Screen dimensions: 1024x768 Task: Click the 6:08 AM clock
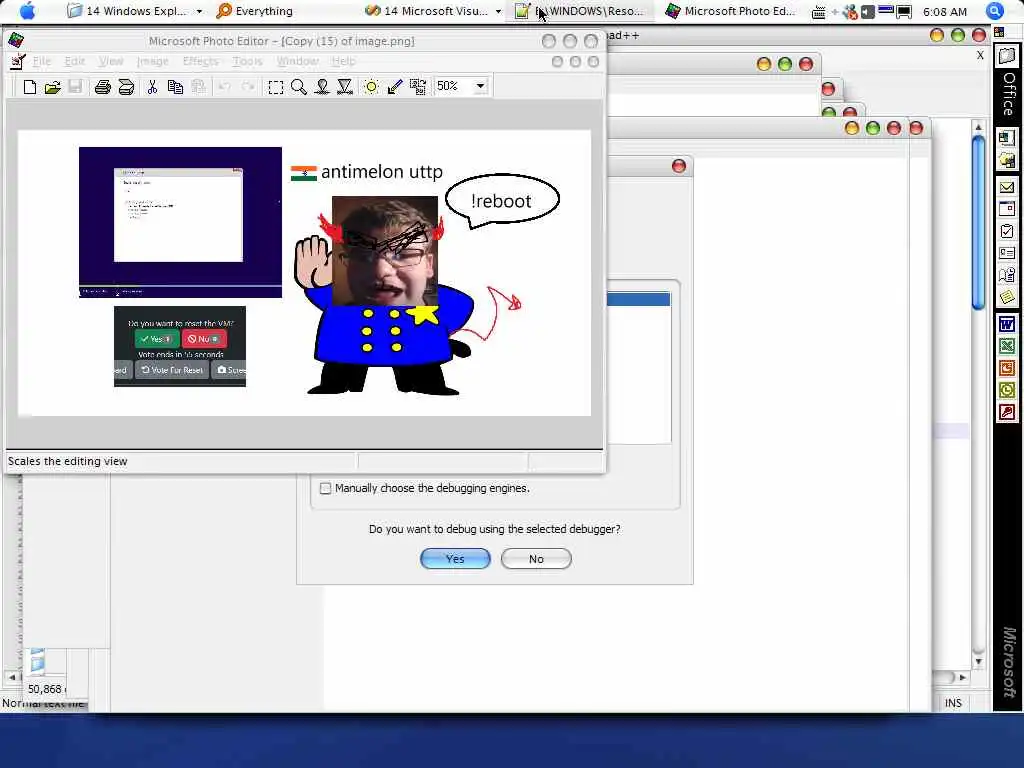click(x=945, y=12)
